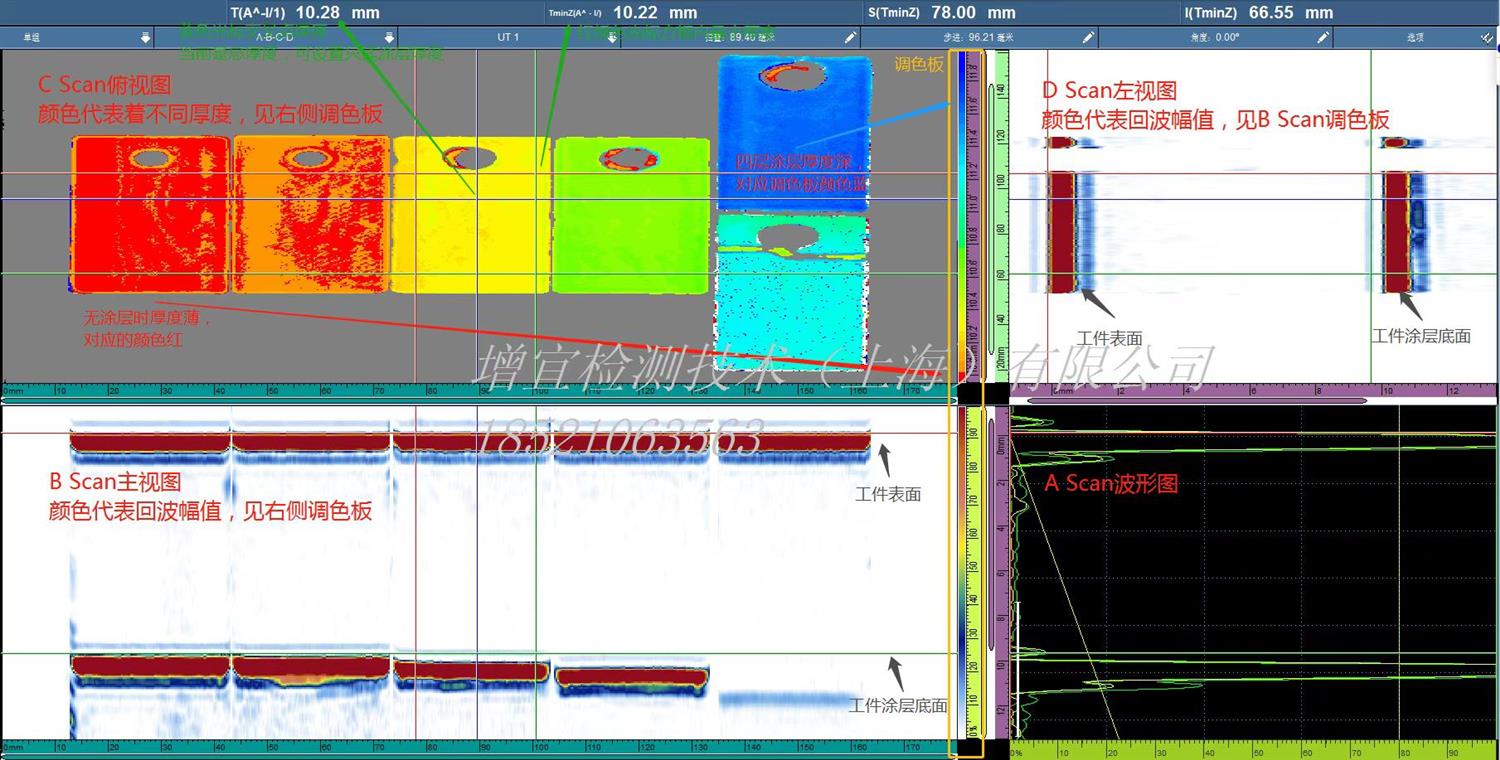
Task: Select the 选项 options menu
Action: [1415, 37]
